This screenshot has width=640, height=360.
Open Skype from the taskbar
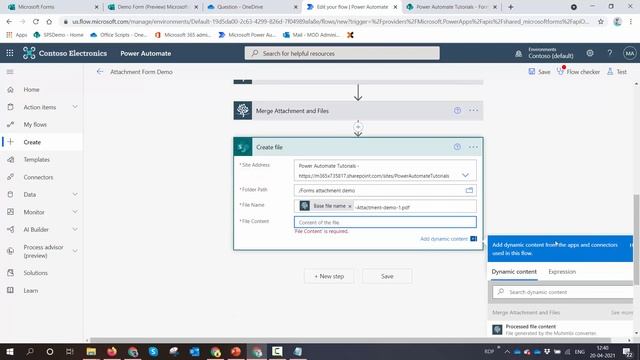click(153, 351)
